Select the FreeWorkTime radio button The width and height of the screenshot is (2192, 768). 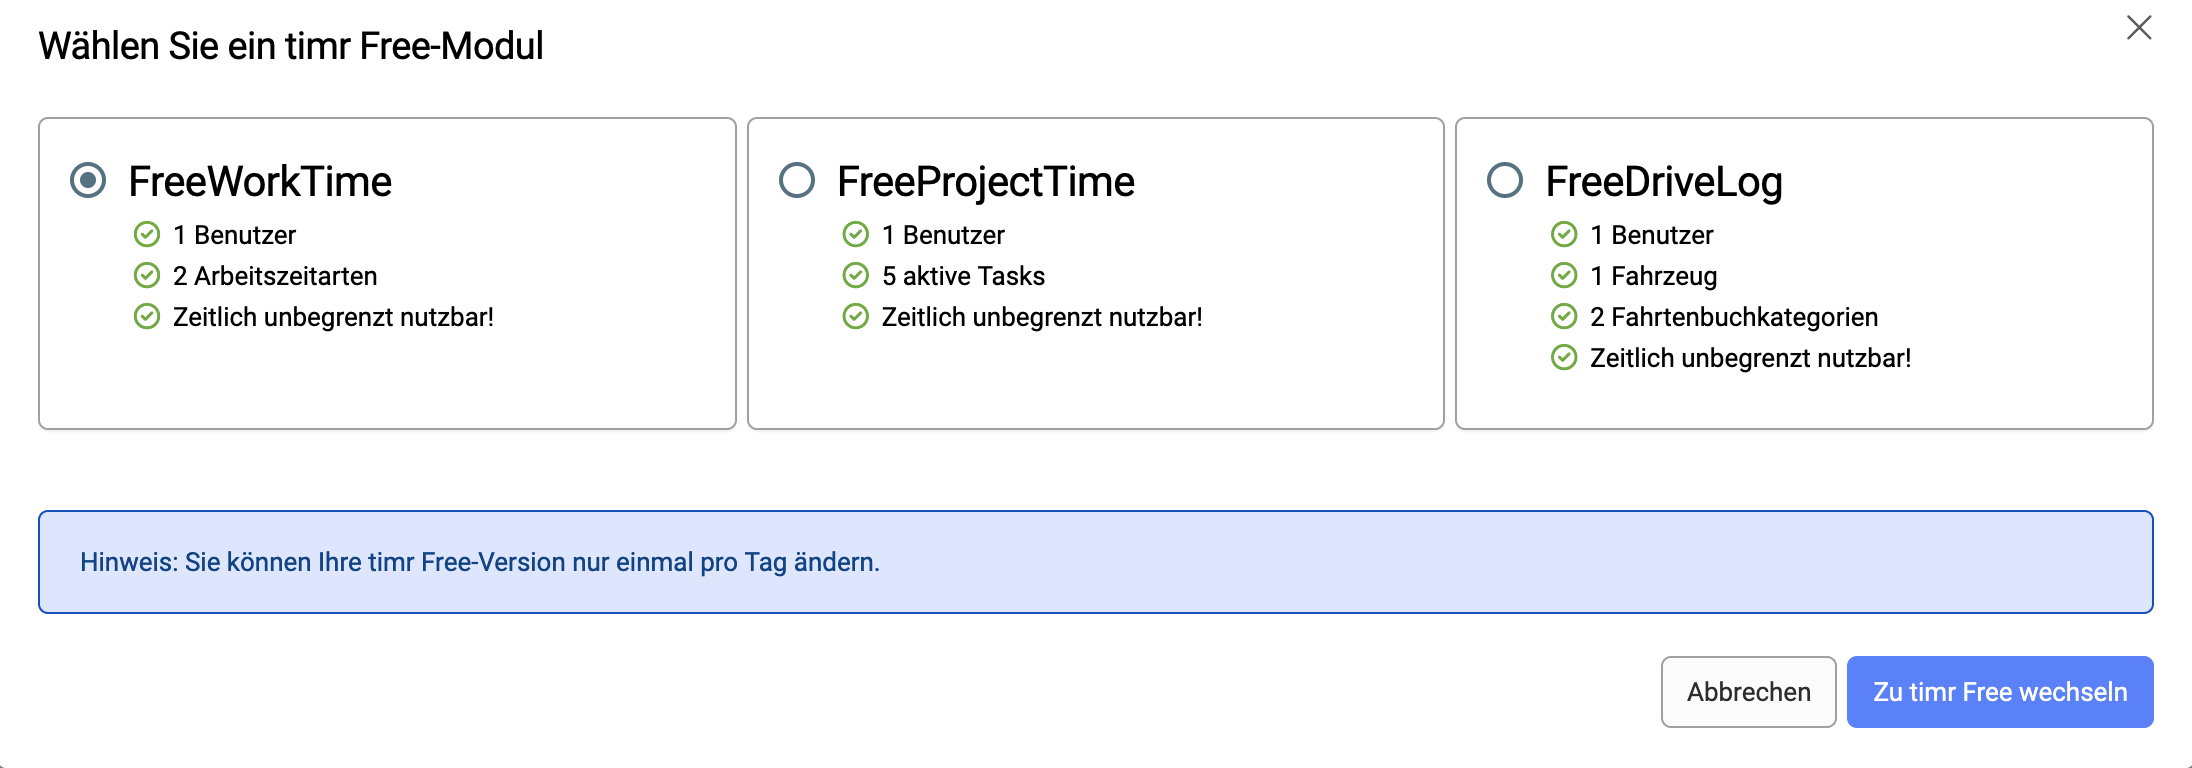[x=88, y=181]
